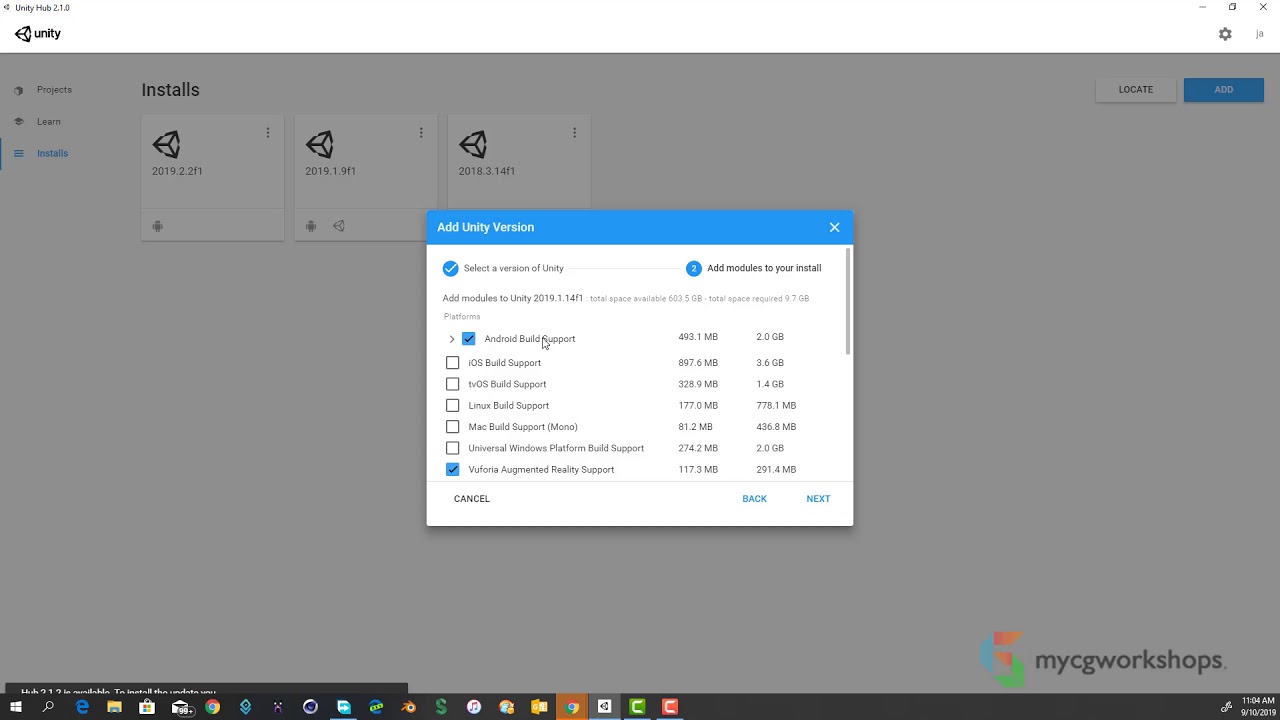Click the Hub update available notification
The image size is (1280, 720).
(x=204, y=689)
